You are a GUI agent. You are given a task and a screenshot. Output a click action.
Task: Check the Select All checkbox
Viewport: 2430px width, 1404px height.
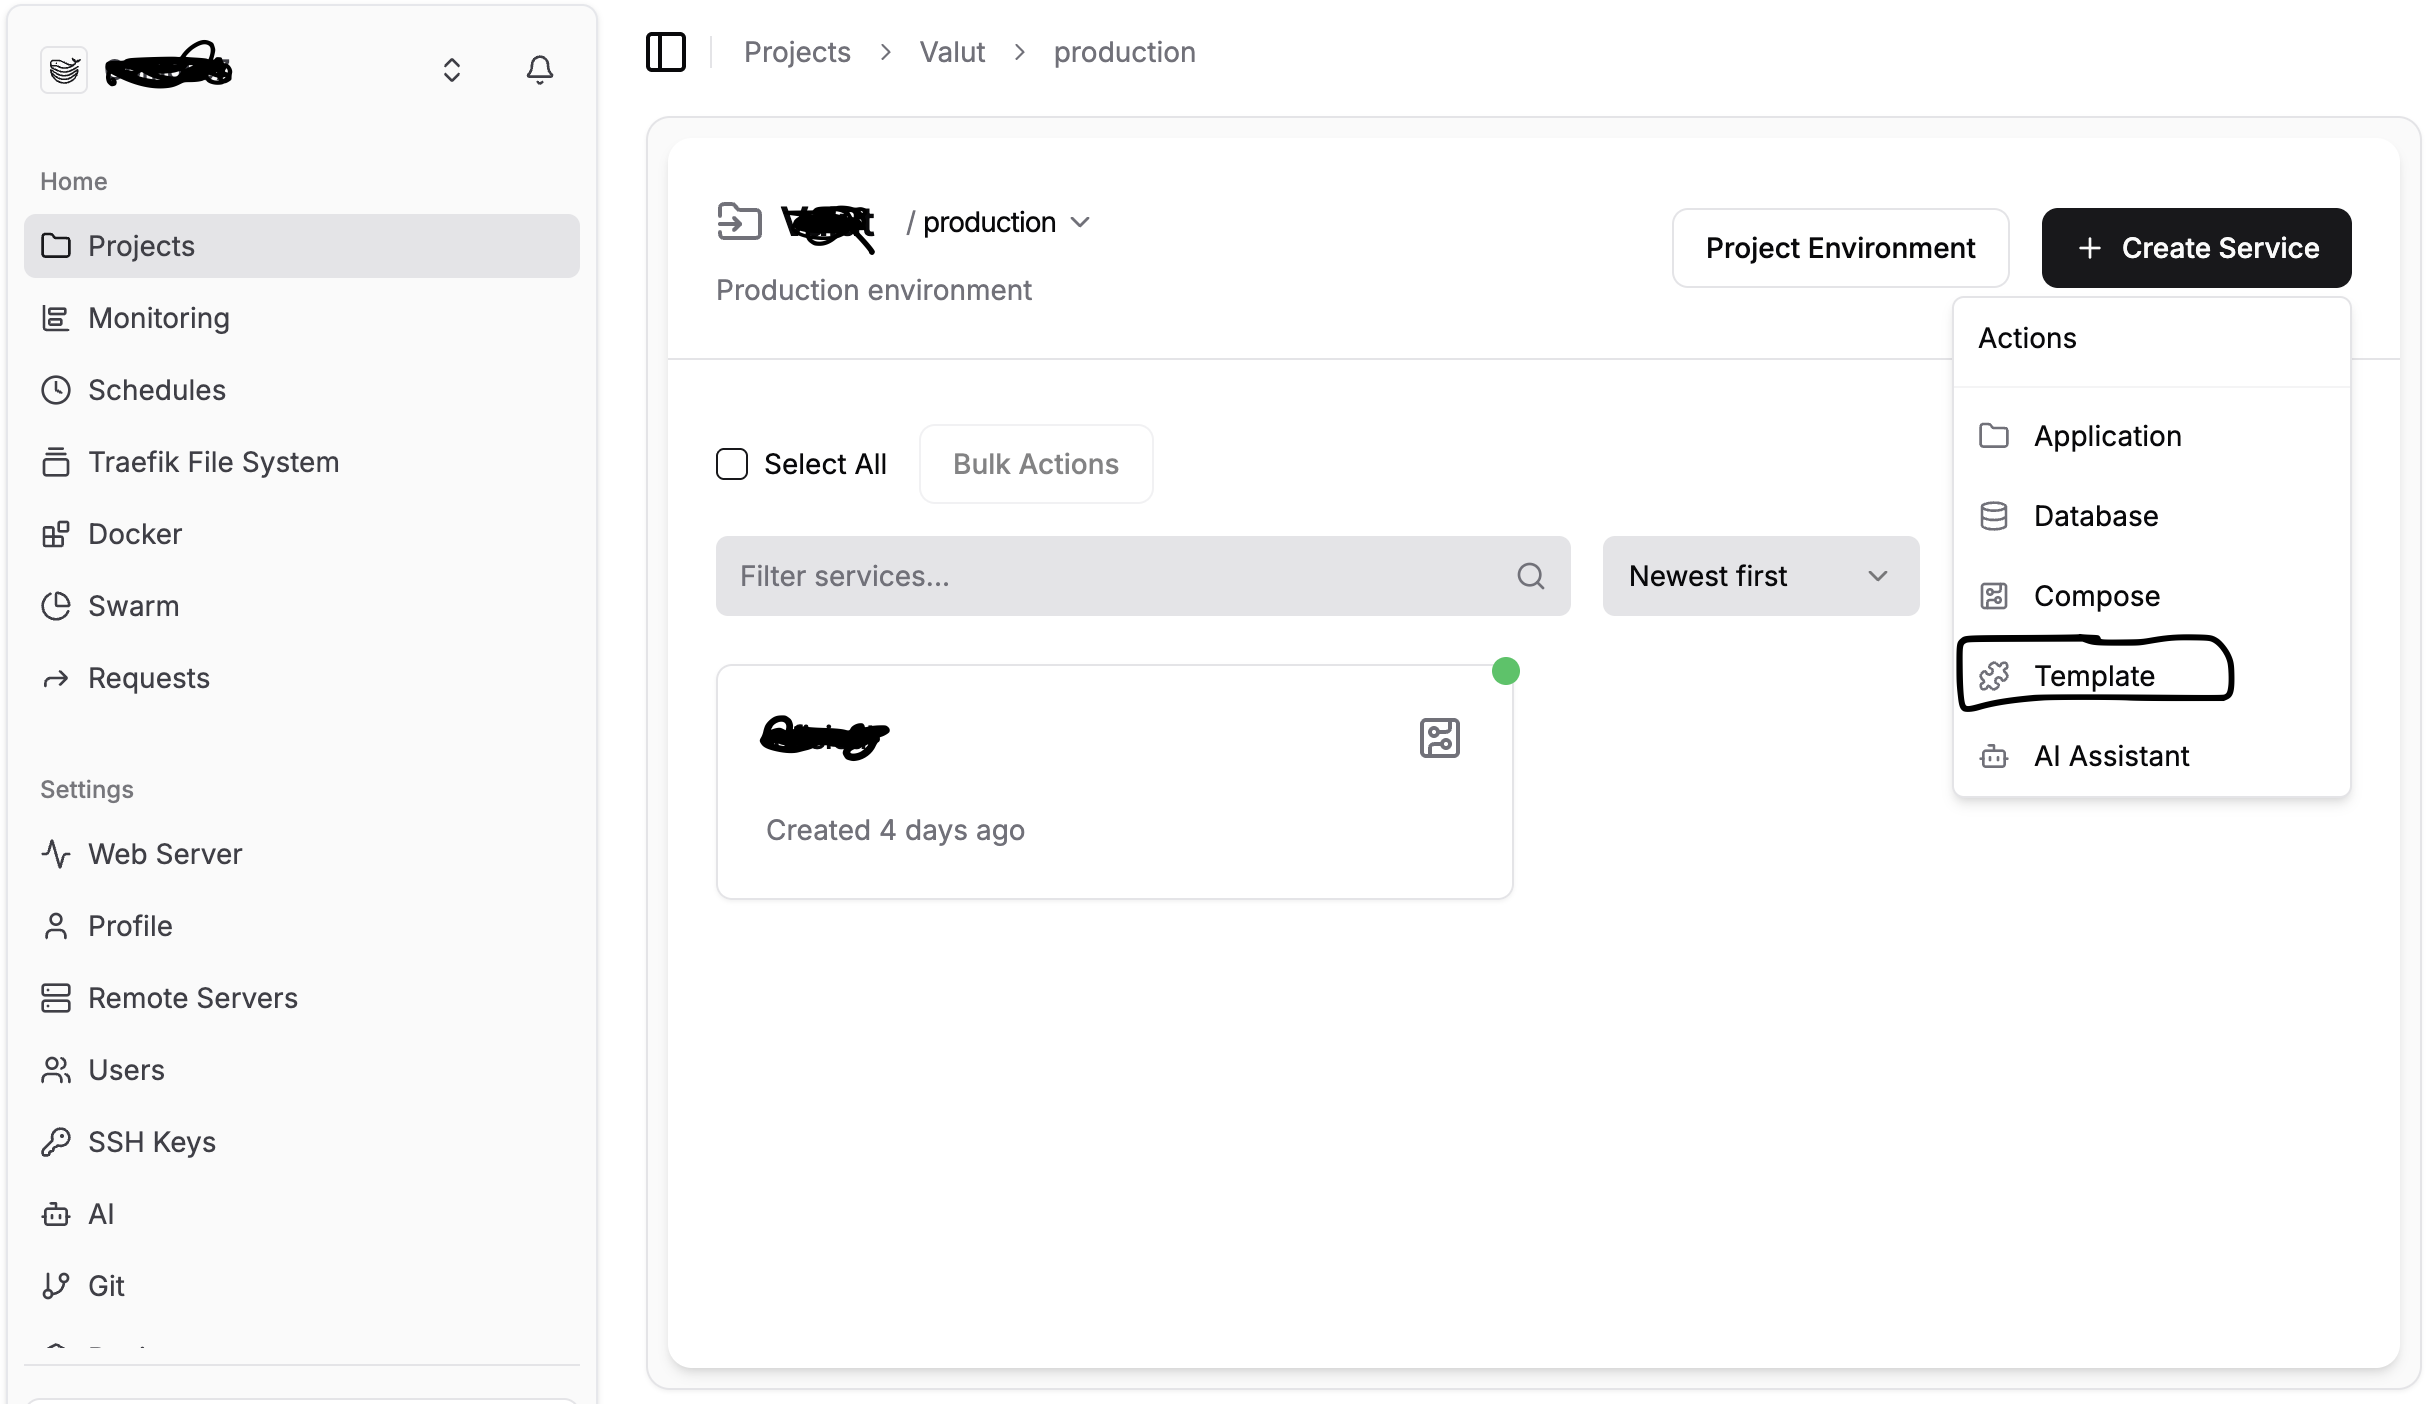pos(732,464)
